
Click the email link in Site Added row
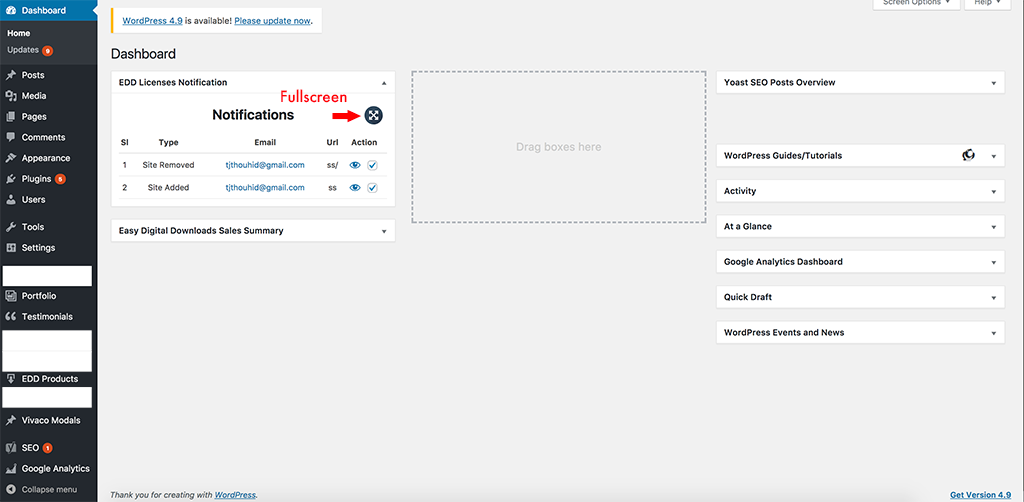(265, 187)
